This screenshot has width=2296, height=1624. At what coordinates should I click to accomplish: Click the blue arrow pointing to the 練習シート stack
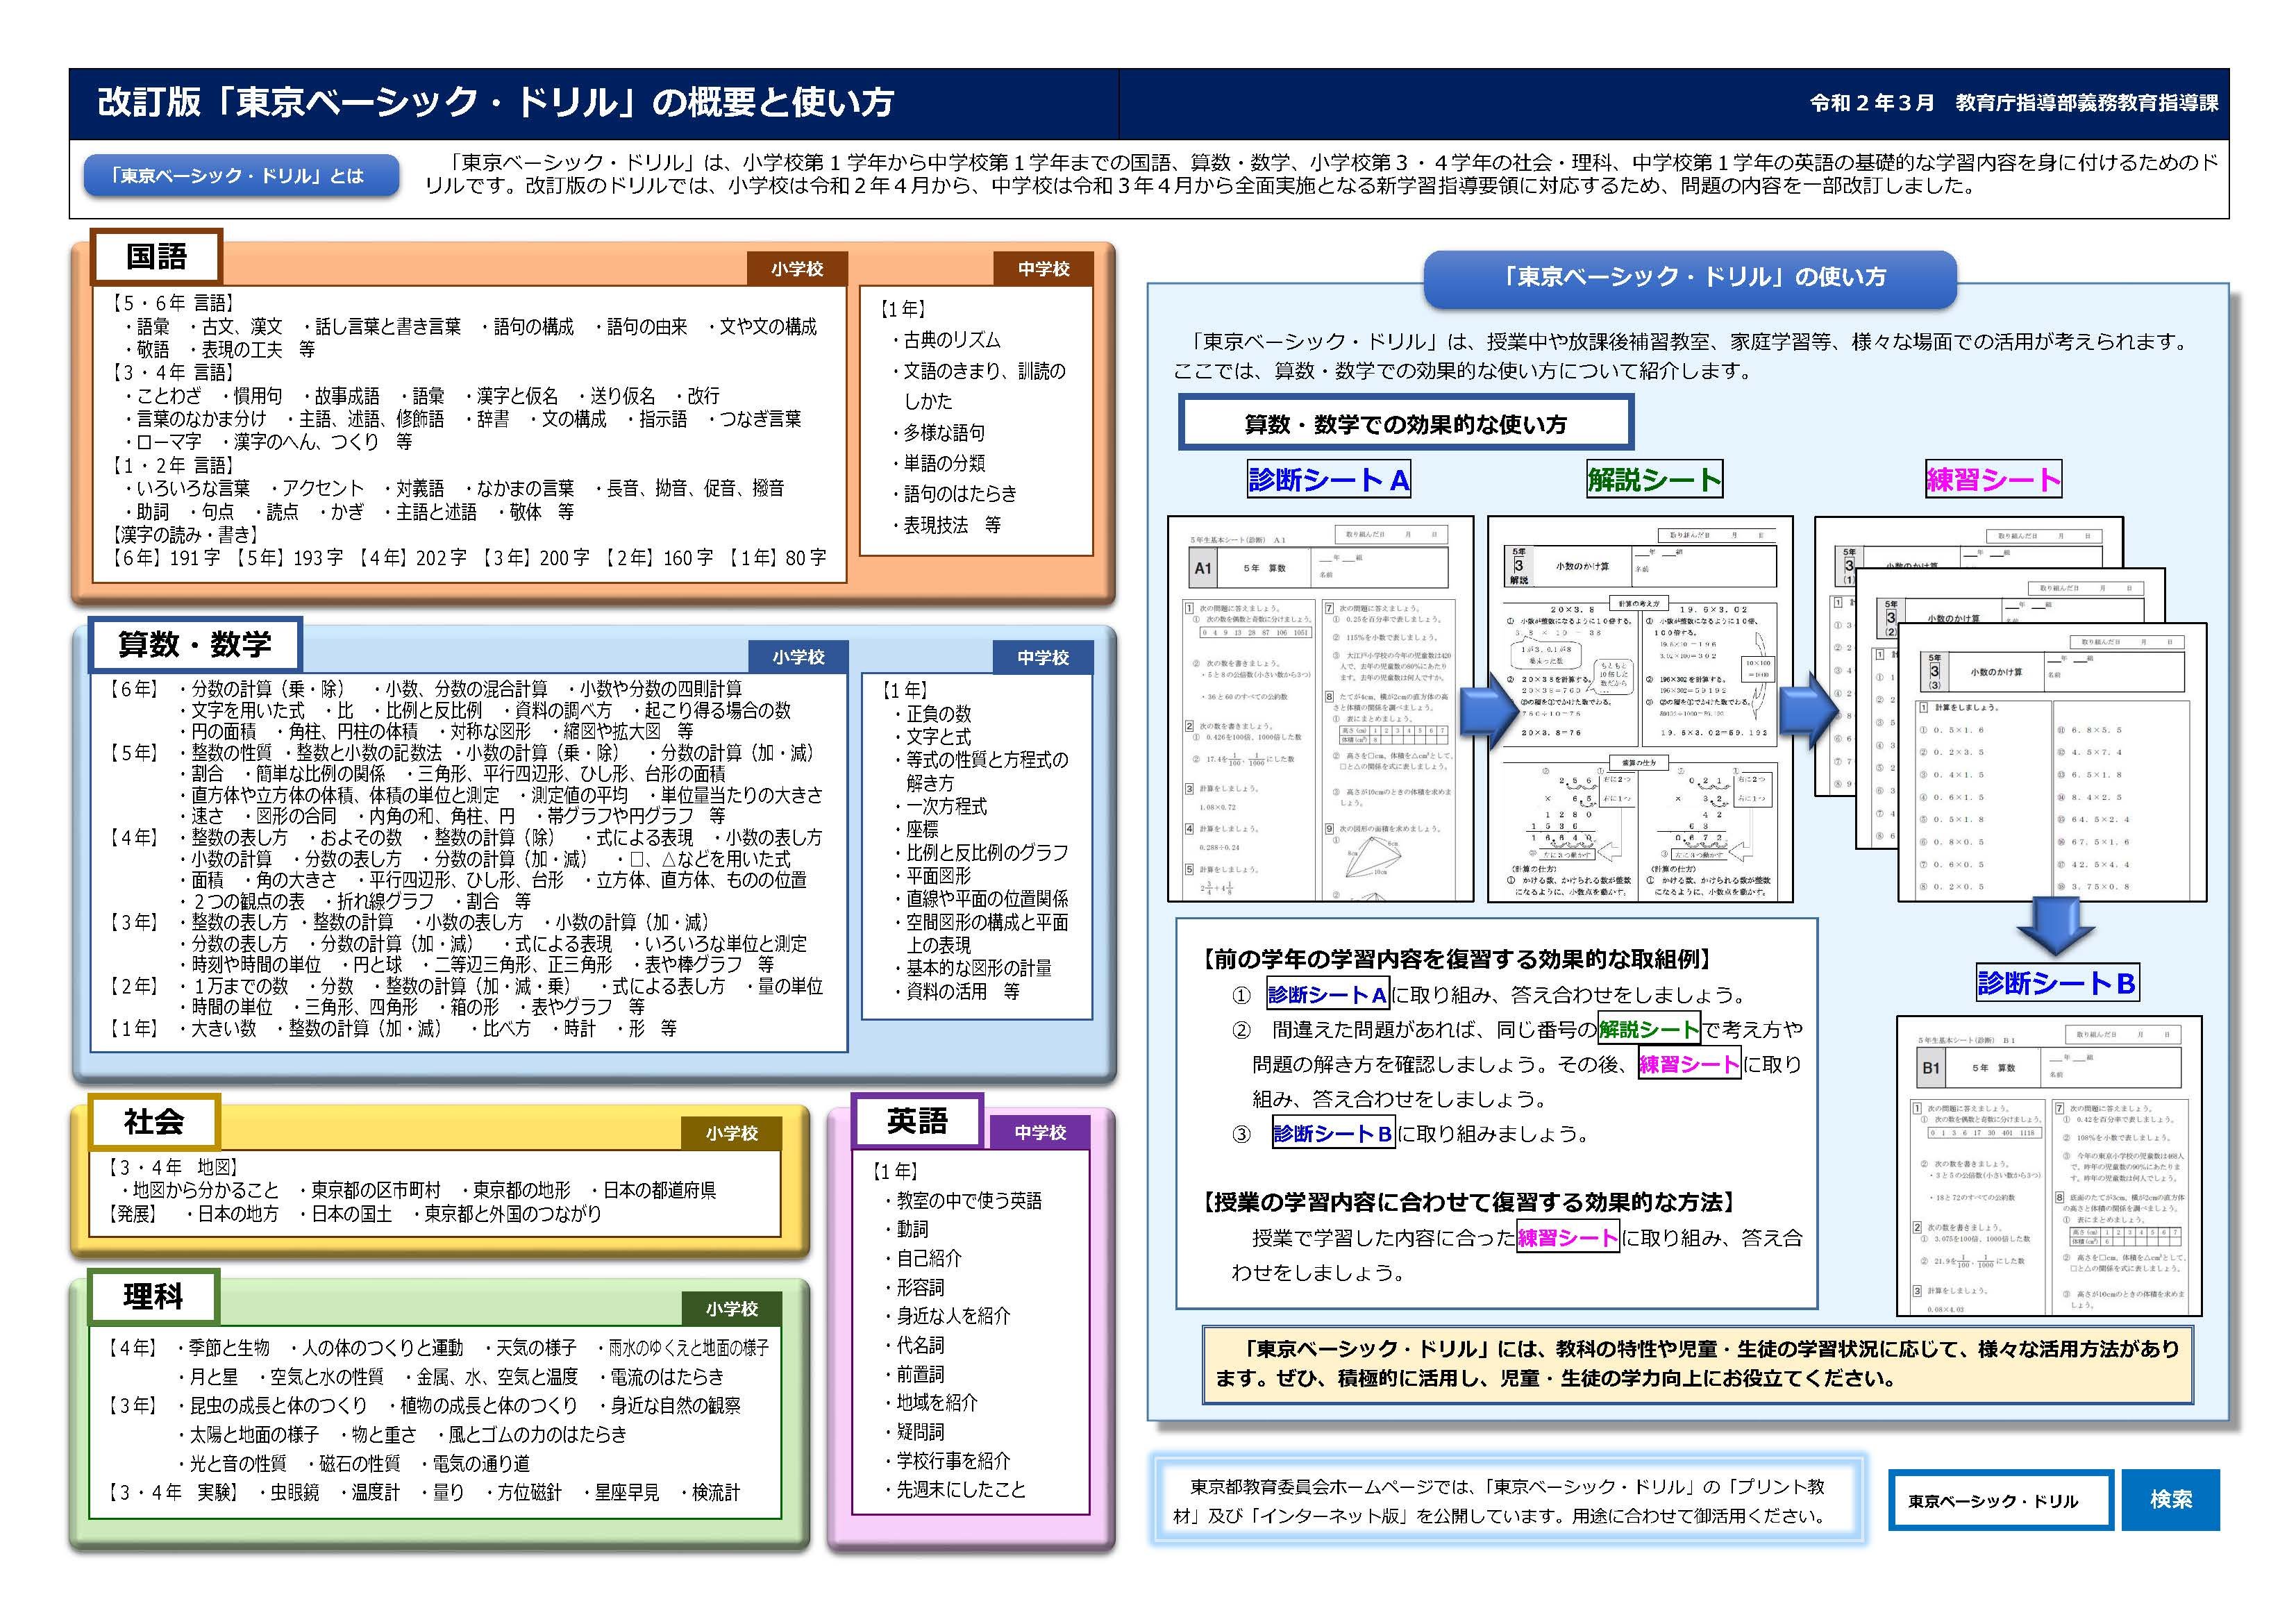(1810, 712)
